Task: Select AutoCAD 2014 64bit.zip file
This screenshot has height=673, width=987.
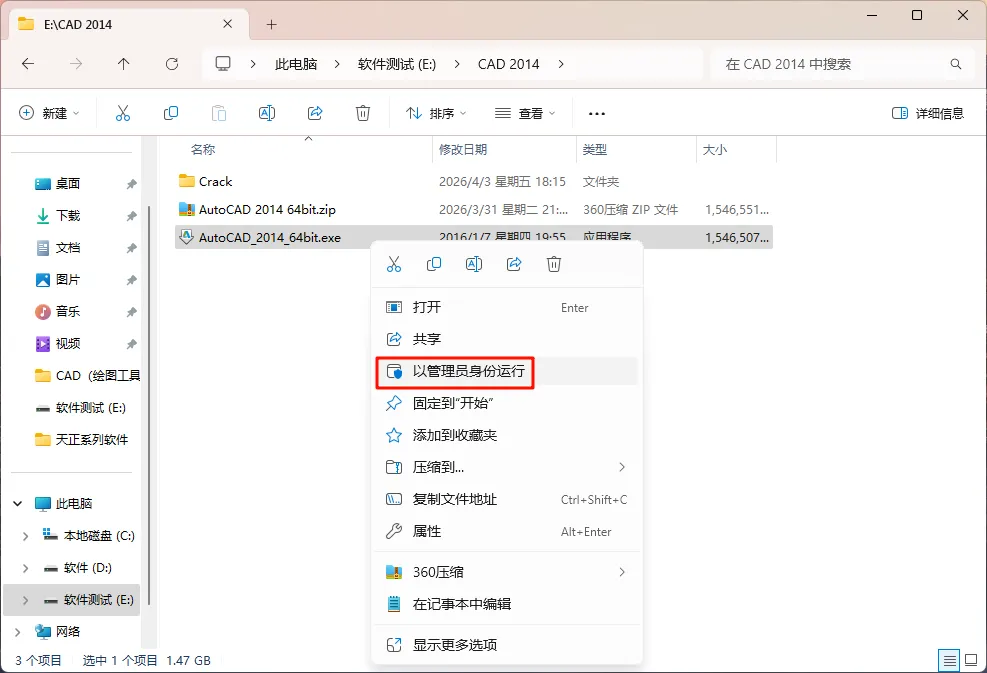Action: click(473, 210)
